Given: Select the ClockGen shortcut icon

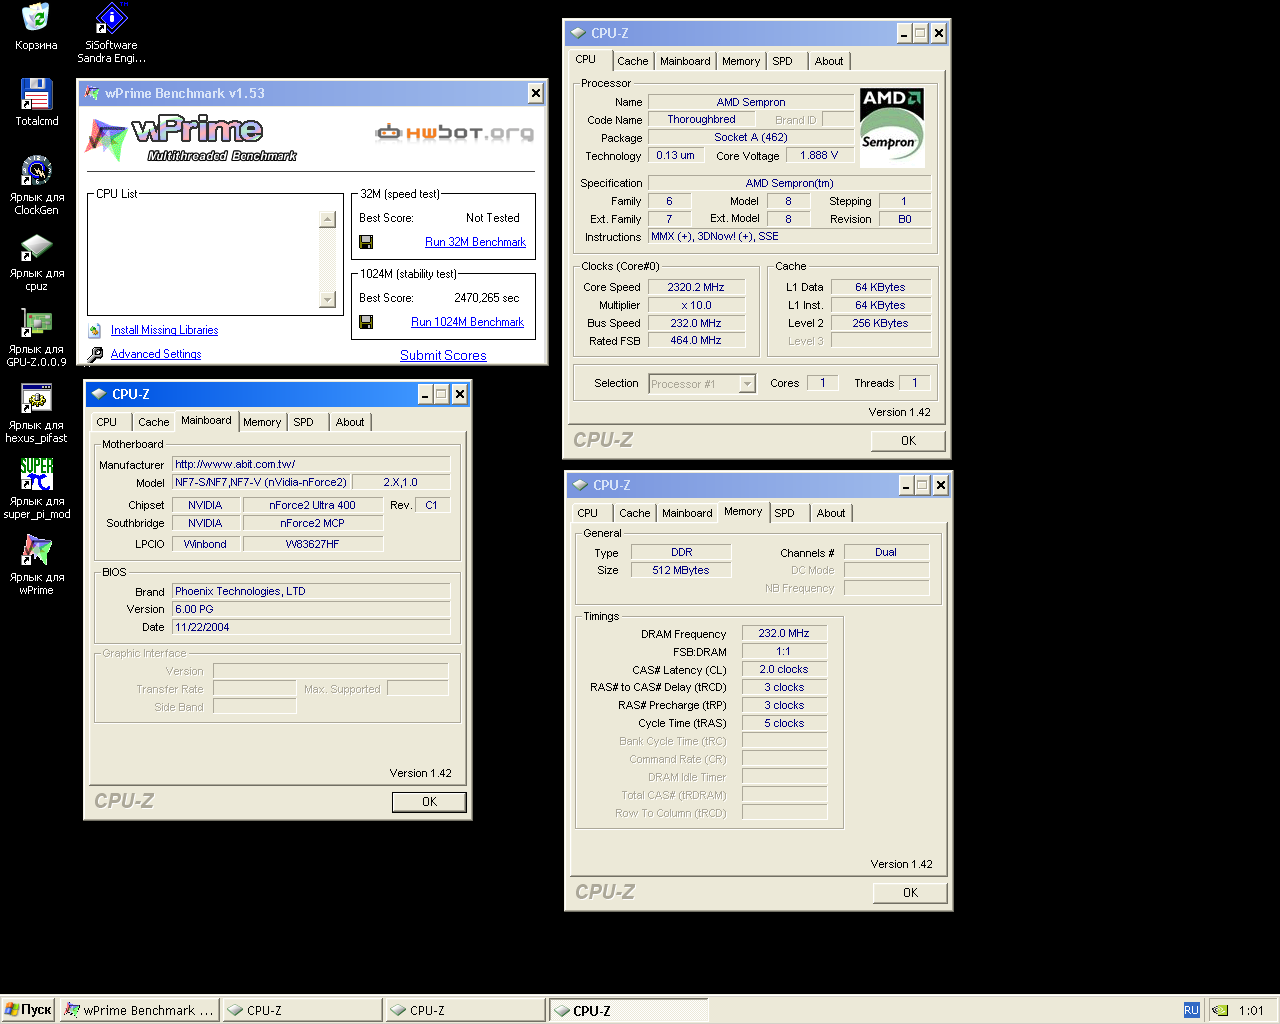Looking at the screenshot, I should tap(36, 171).
